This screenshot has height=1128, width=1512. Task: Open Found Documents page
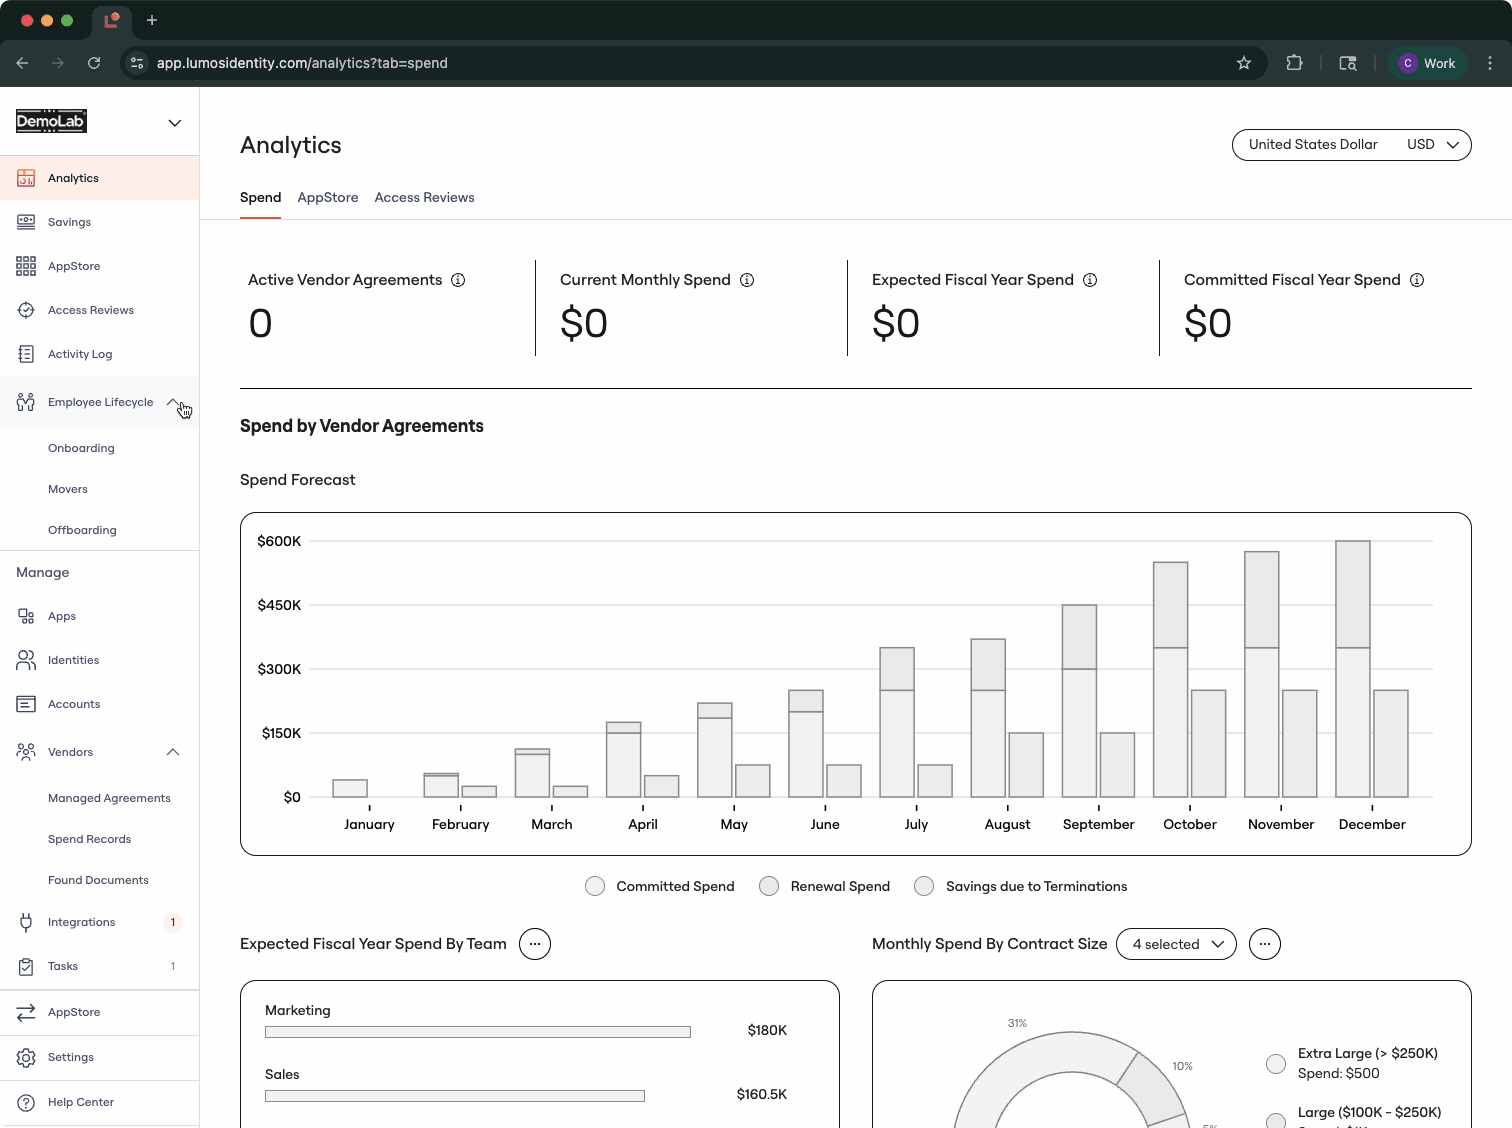(x=98, y=880)
